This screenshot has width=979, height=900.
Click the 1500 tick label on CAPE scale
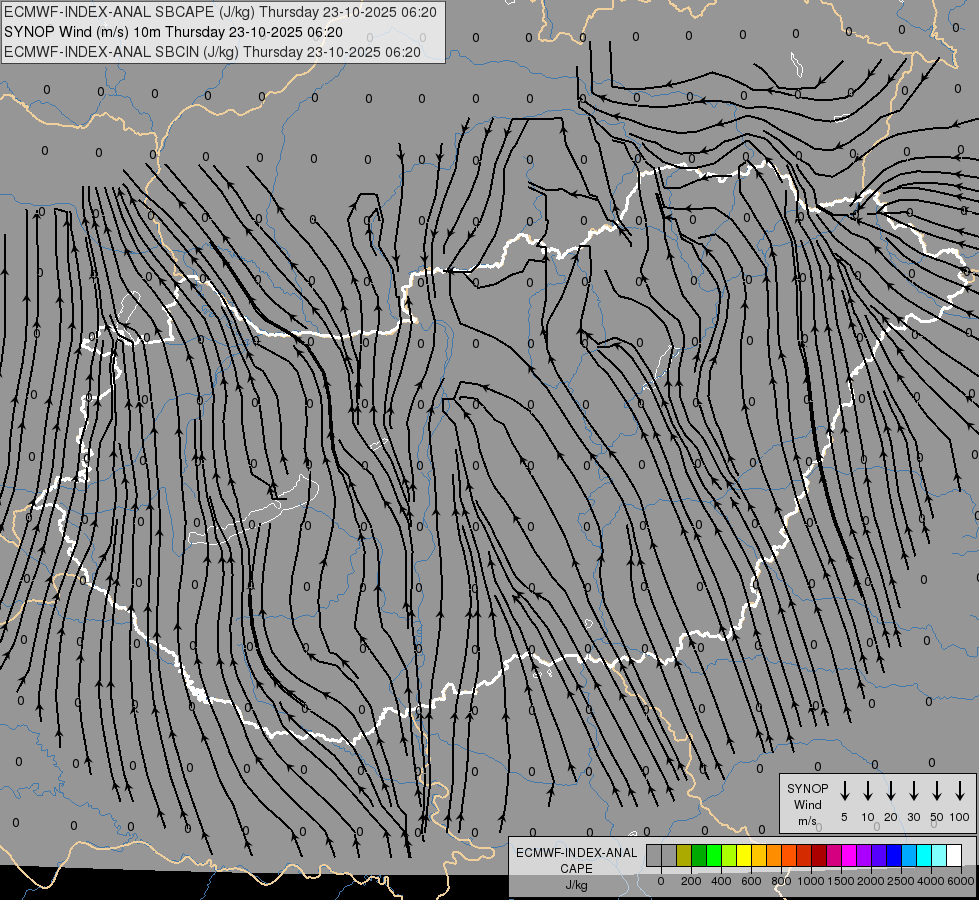(841, 881)
